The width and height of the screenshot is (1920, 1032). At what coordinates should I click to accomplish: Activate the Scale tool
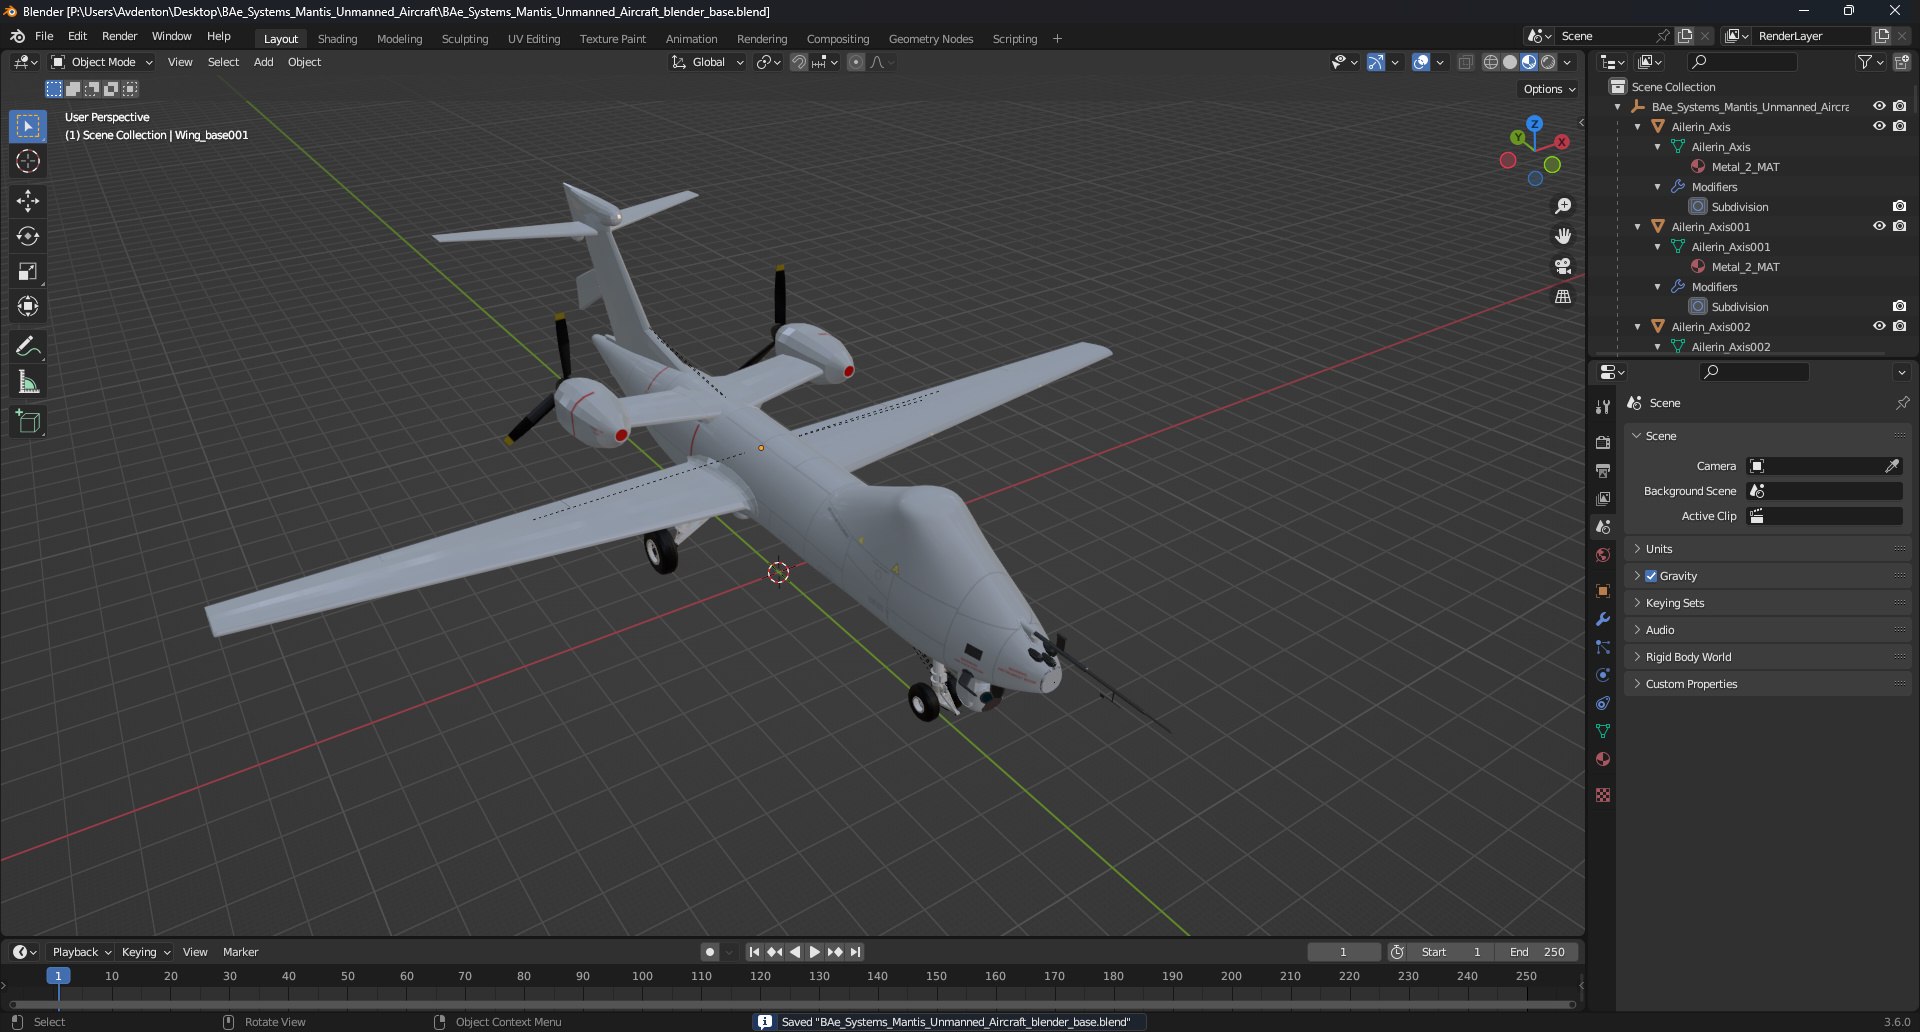point(28,271)
